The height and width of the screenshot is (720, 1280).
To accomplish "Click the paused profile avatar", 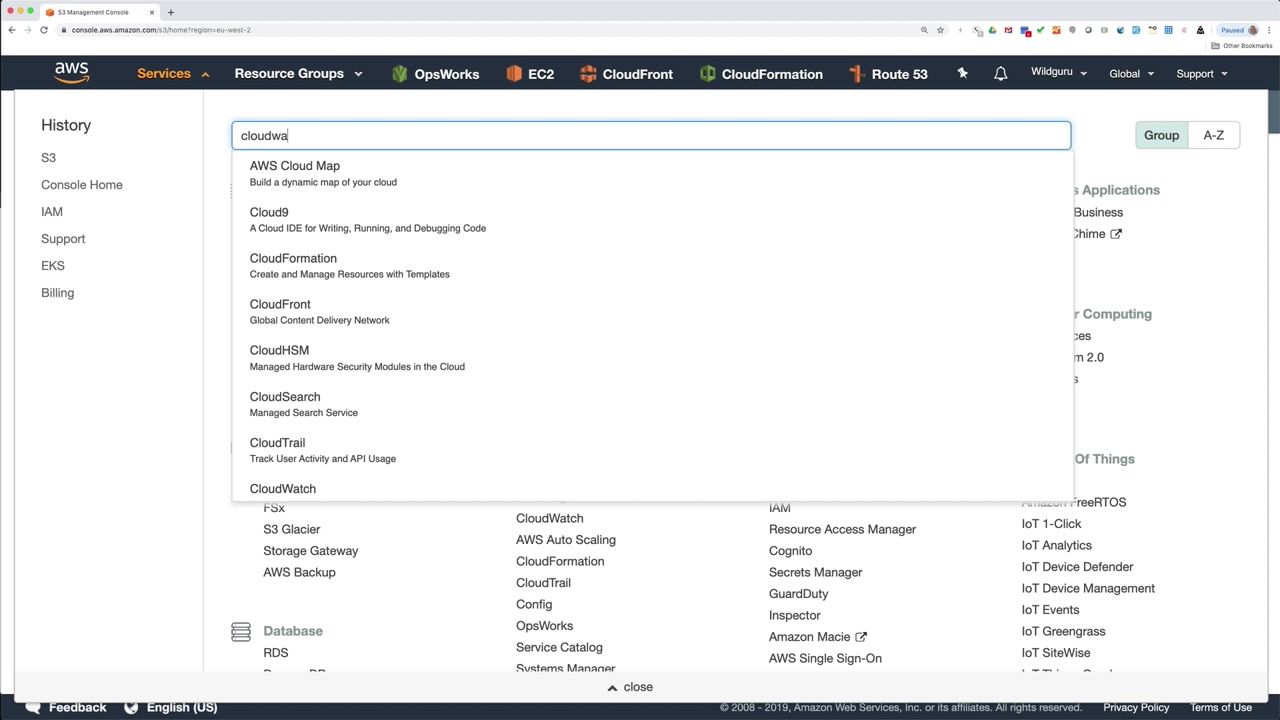I will [x=1253, y=30].
